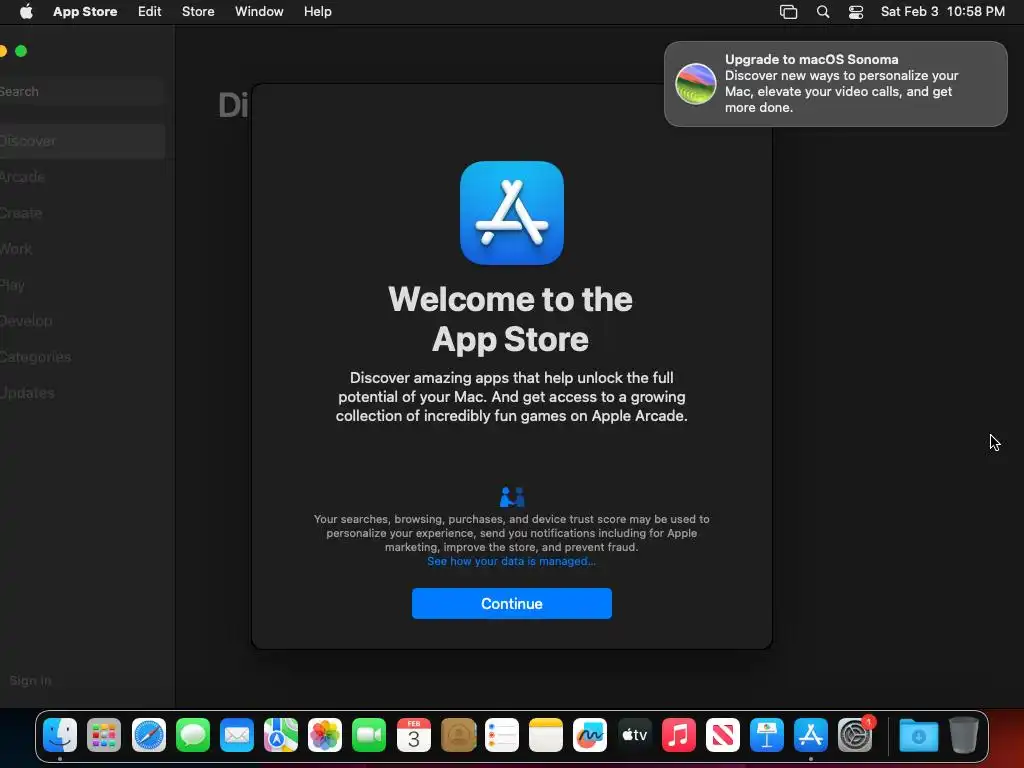Screen dimensions: 1024x768
Task: Open the See how your data is managed link
Action: (x=511, y=561)
